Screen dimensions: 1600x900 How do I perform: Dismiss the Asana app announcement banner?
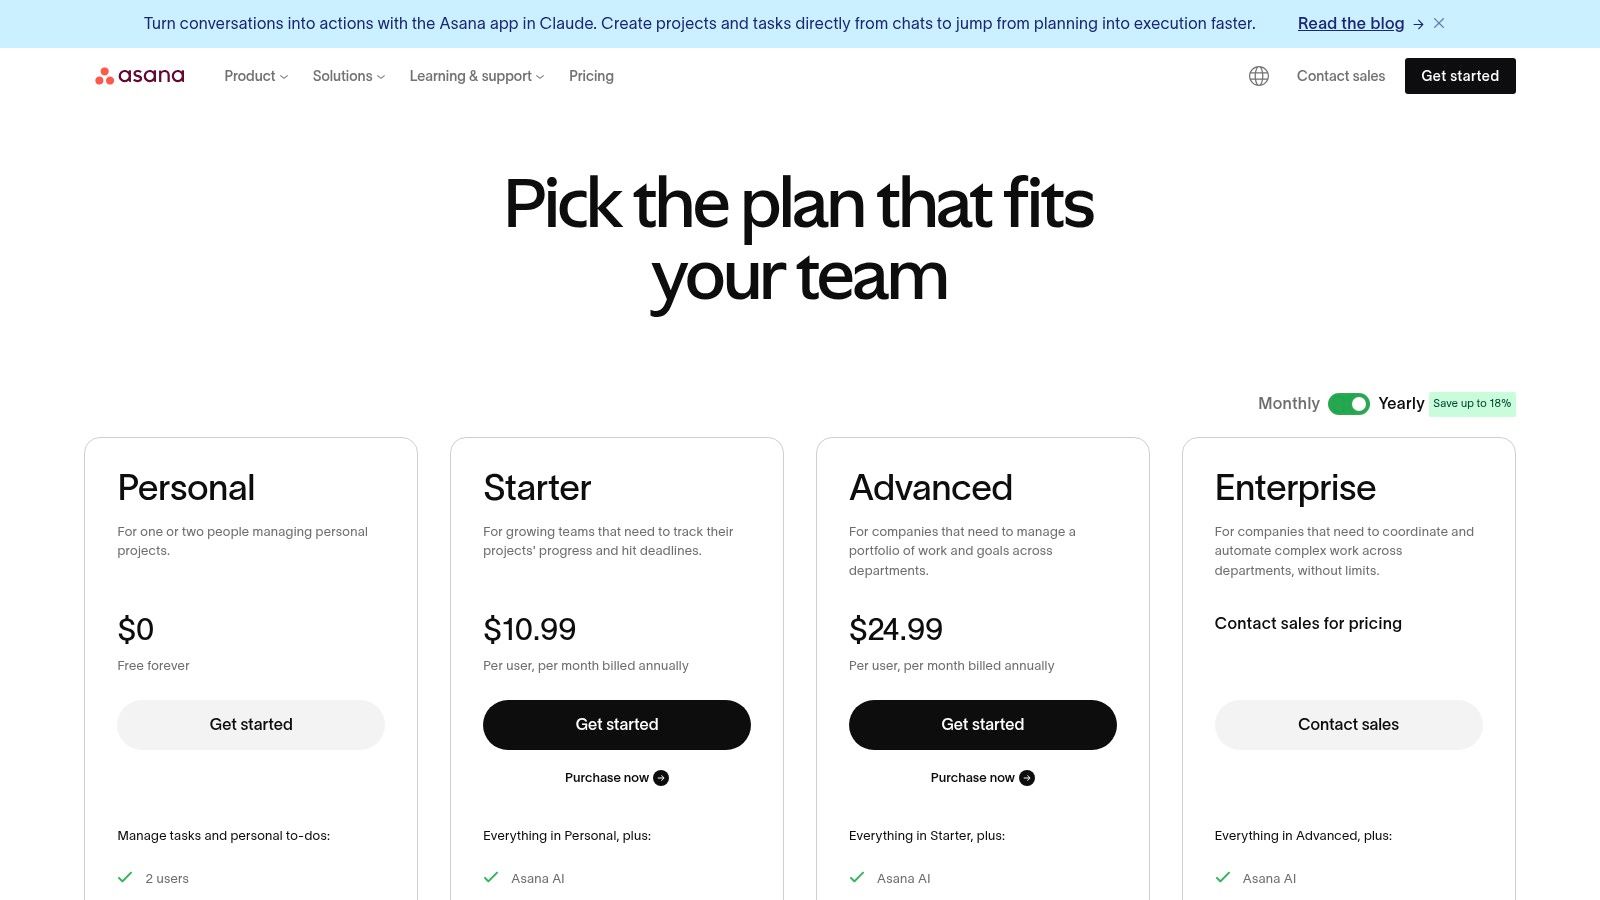point(1439,23)
